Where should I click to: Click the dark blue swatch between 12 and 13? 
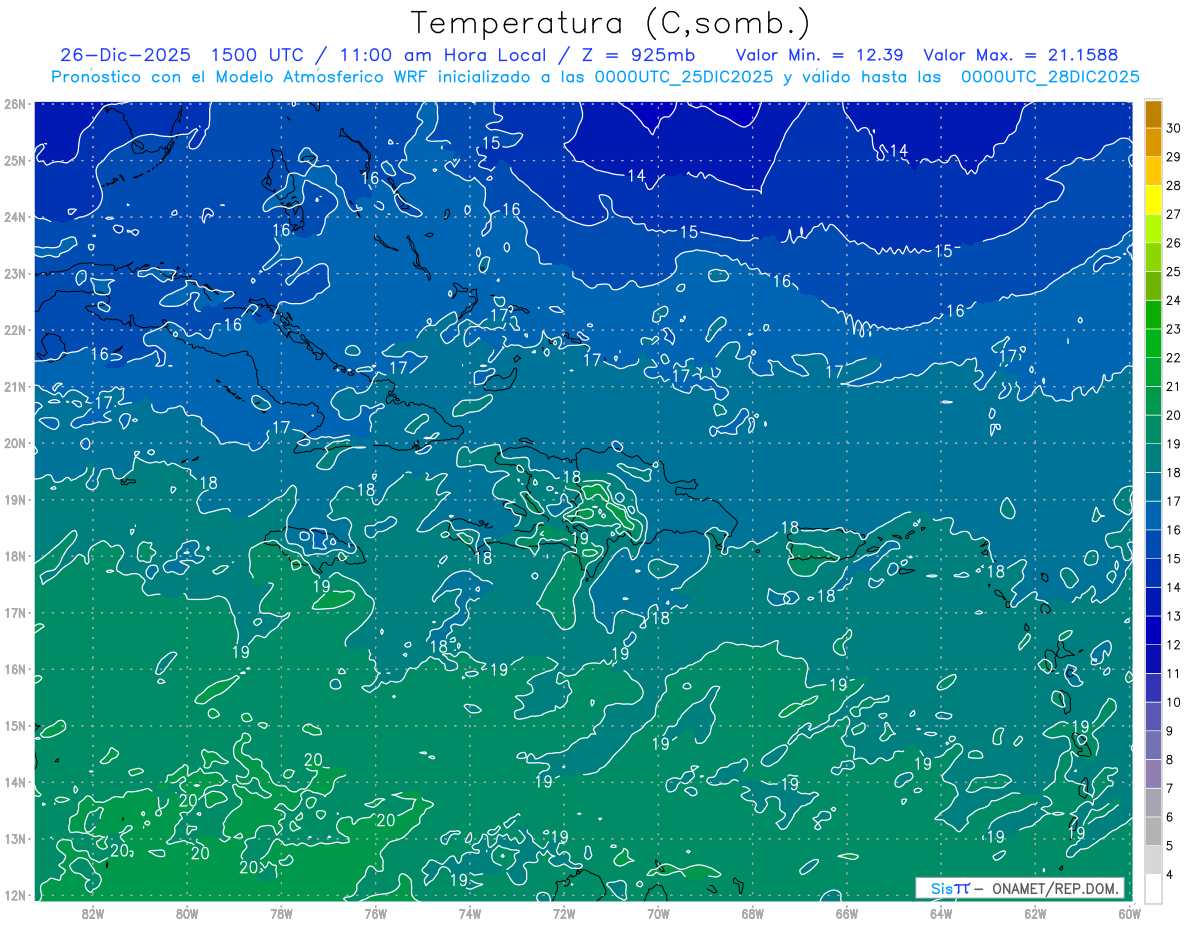point(1153,630)
